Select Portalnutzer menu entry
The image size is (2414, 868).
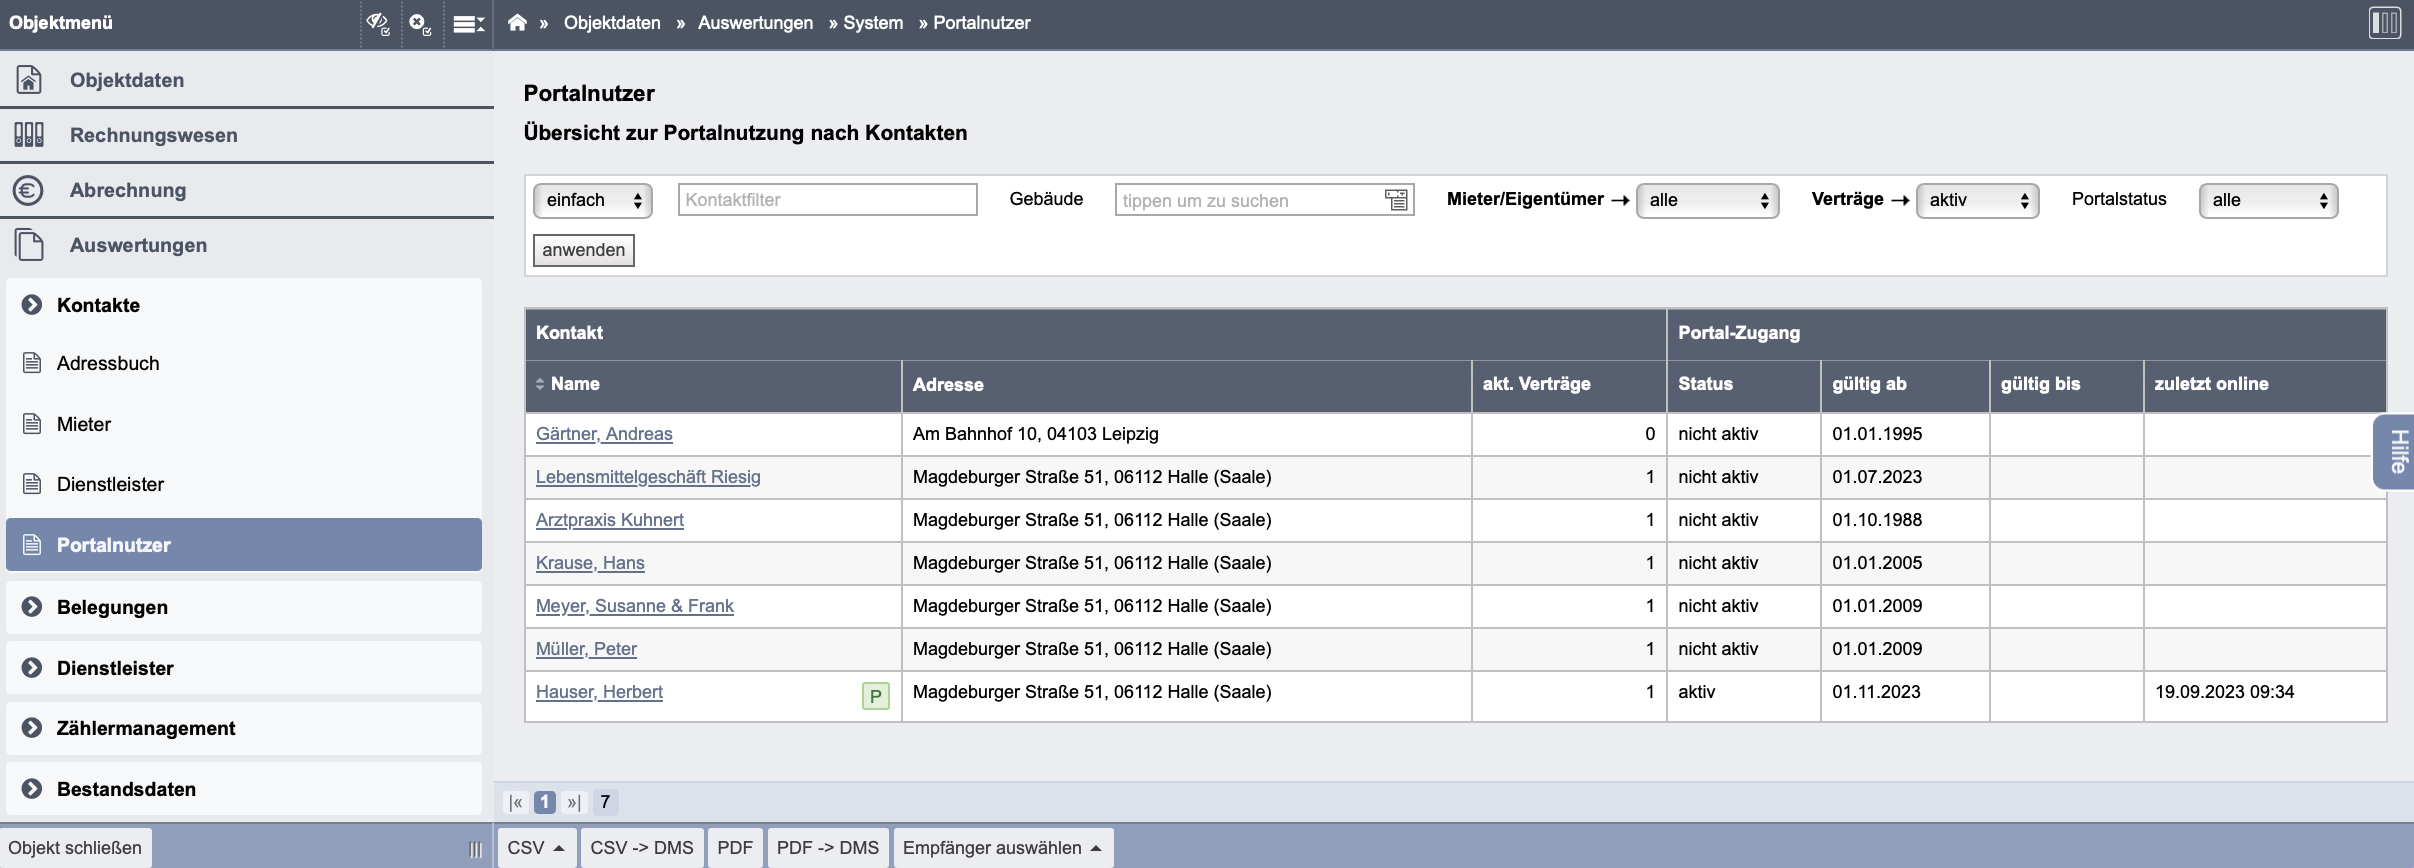click(244, 545)
